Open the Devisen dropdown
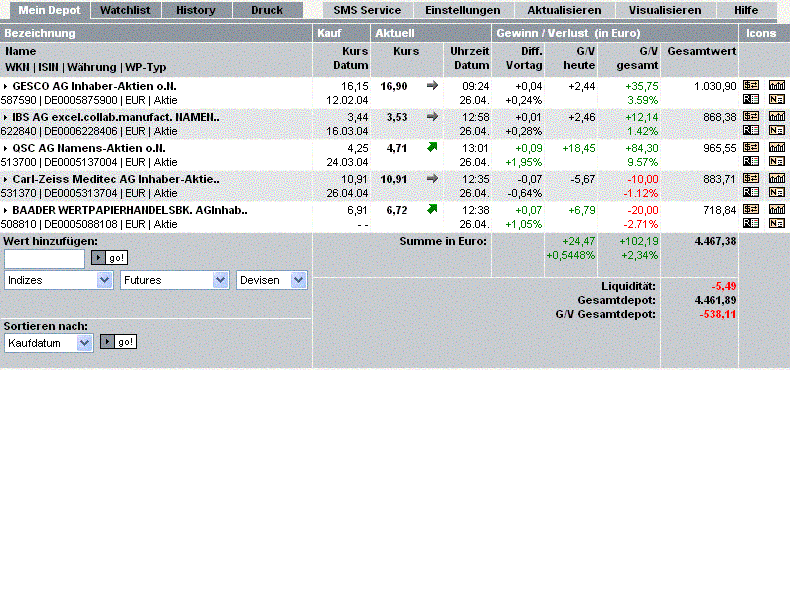 [x=271, y=280]
